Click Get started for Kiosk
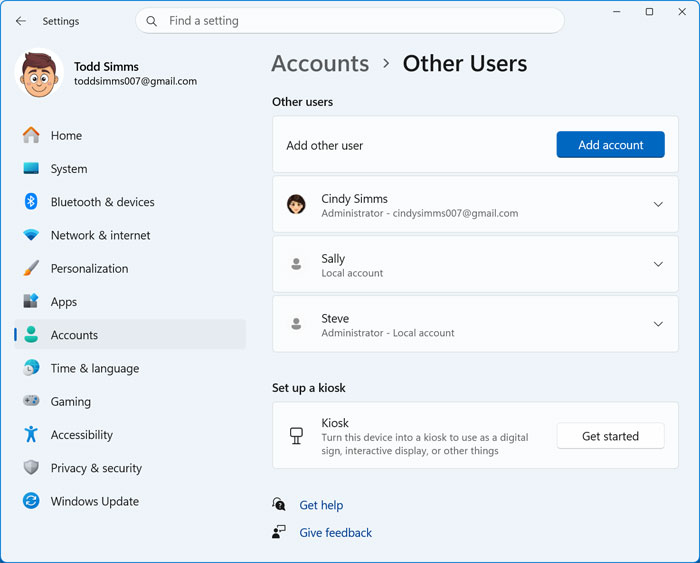Viewport: 700px width, 563px height. coord(610,436)
